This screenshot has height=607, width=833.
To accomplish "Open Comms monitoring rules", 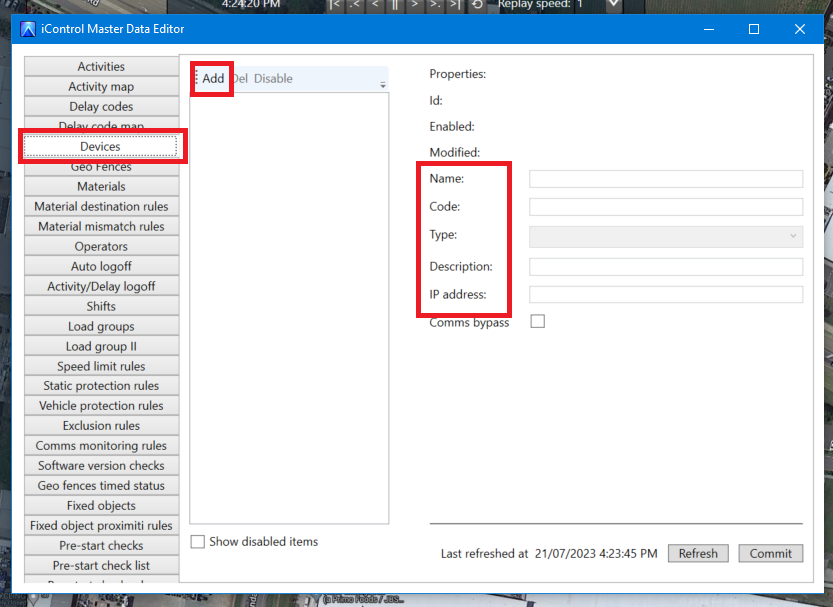I will (101, 446).
